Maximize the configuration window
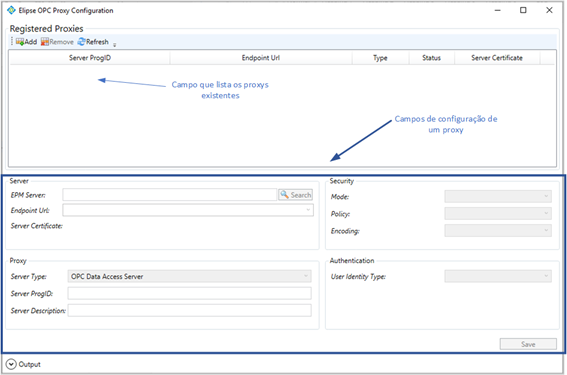 [523, 10]
